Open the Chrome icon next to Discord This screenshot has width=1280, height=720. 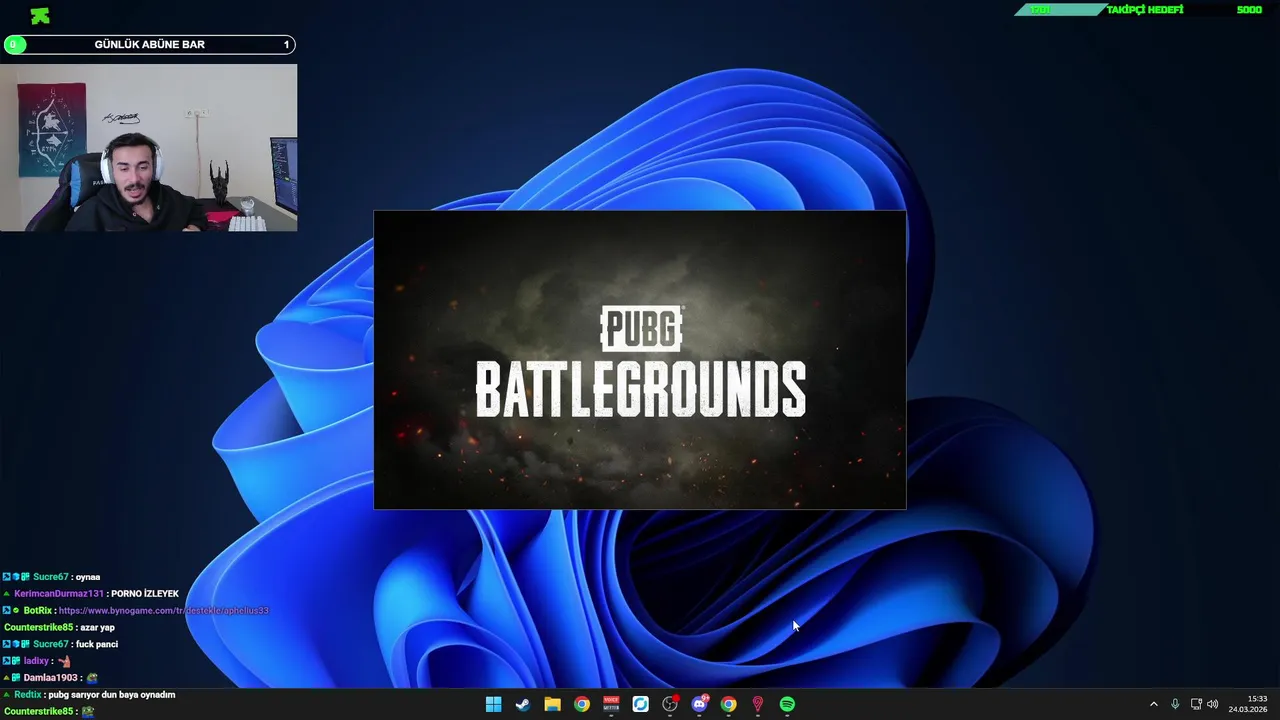point(728,704)
